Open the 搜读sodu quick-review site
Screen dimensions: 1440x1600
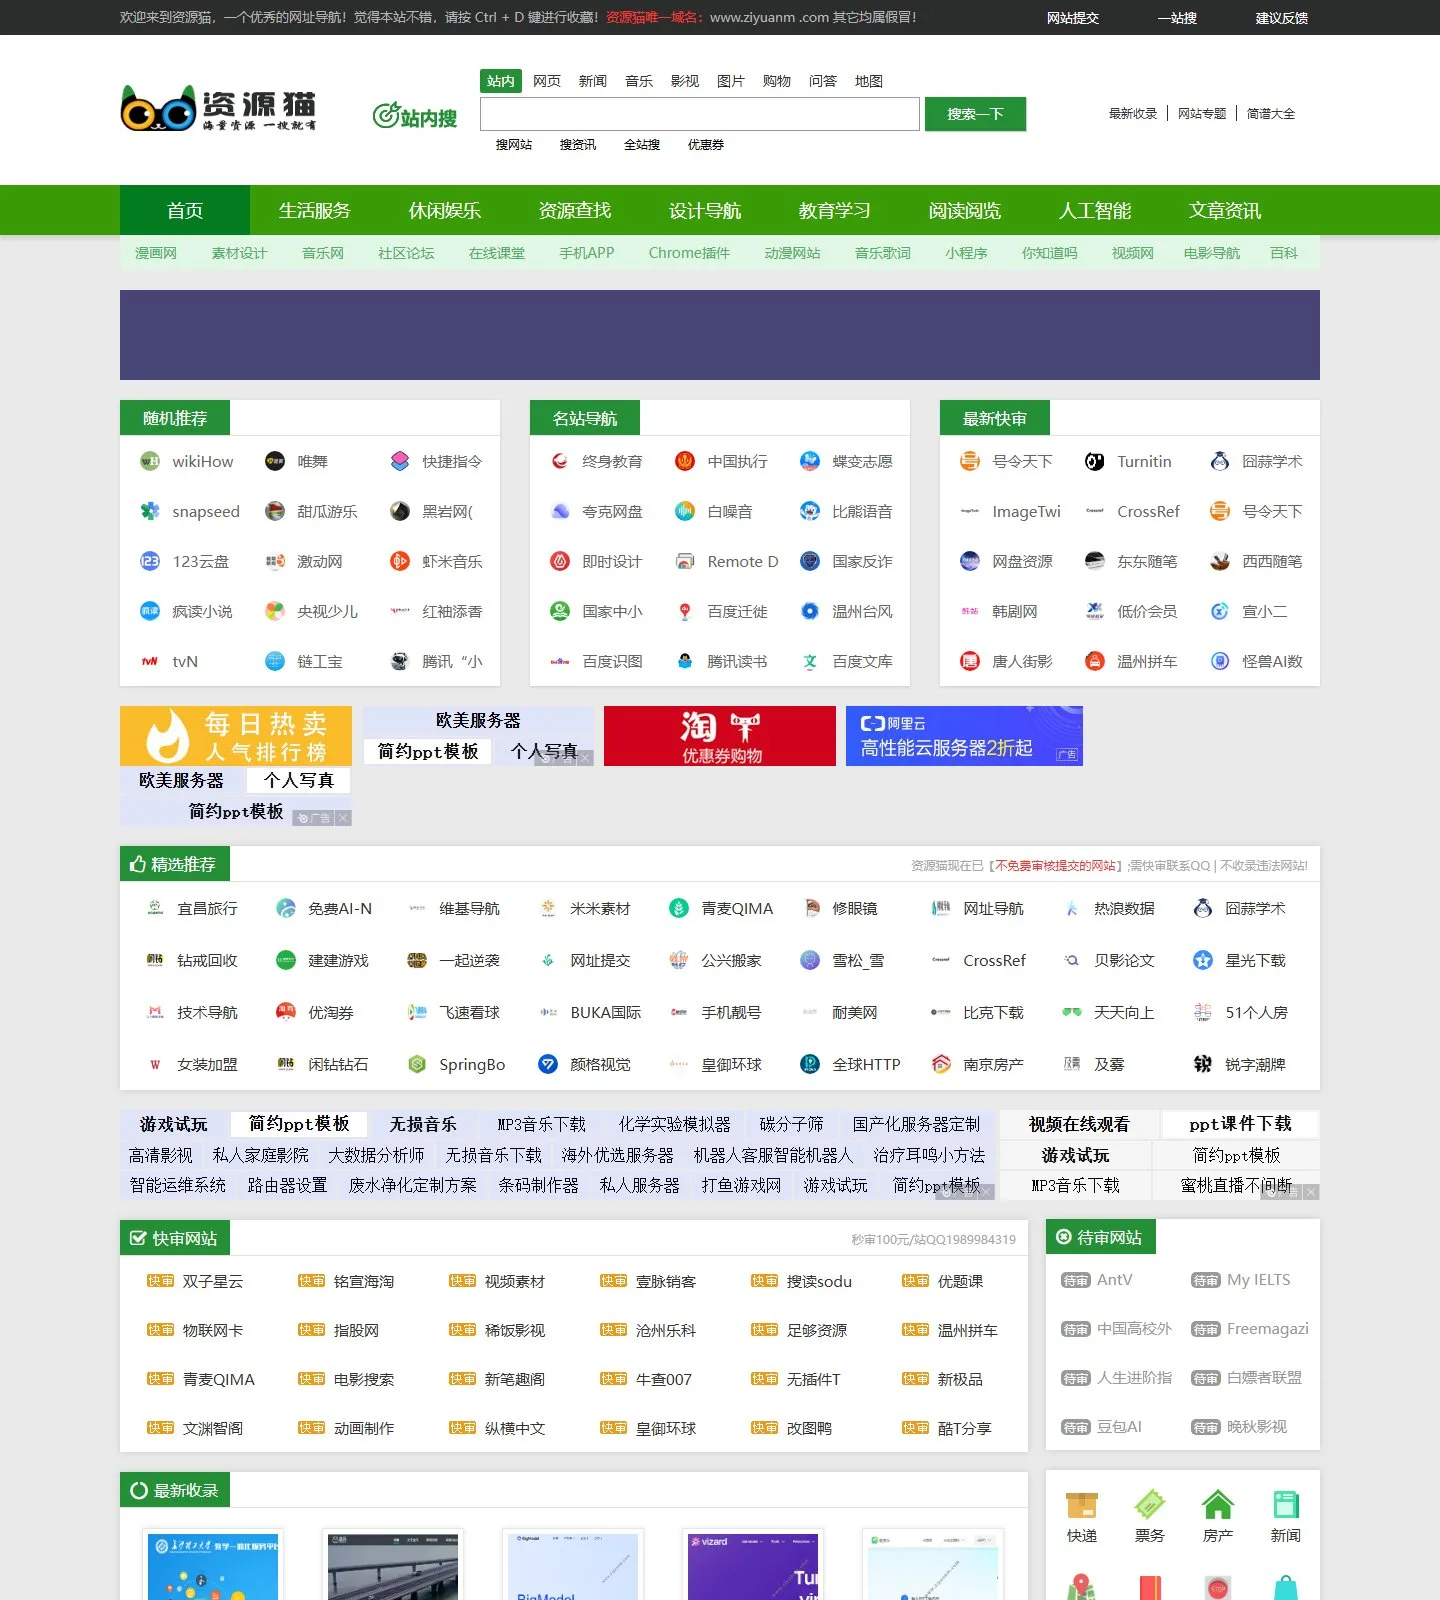819,1281
